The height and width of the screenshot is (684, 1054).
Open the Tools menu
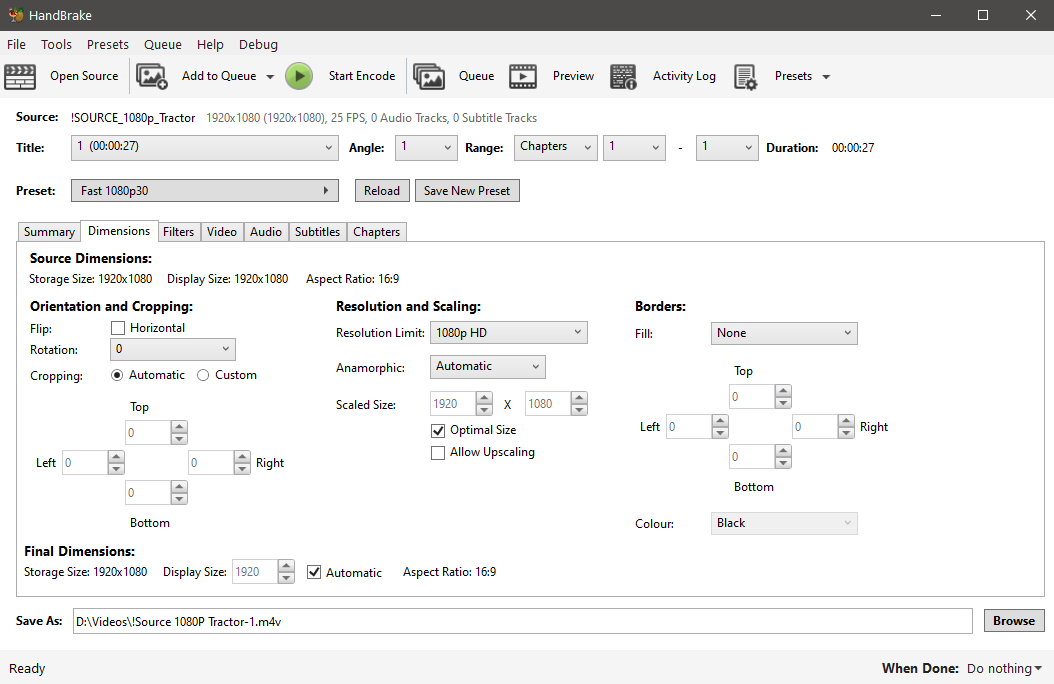tap(56, 44)
